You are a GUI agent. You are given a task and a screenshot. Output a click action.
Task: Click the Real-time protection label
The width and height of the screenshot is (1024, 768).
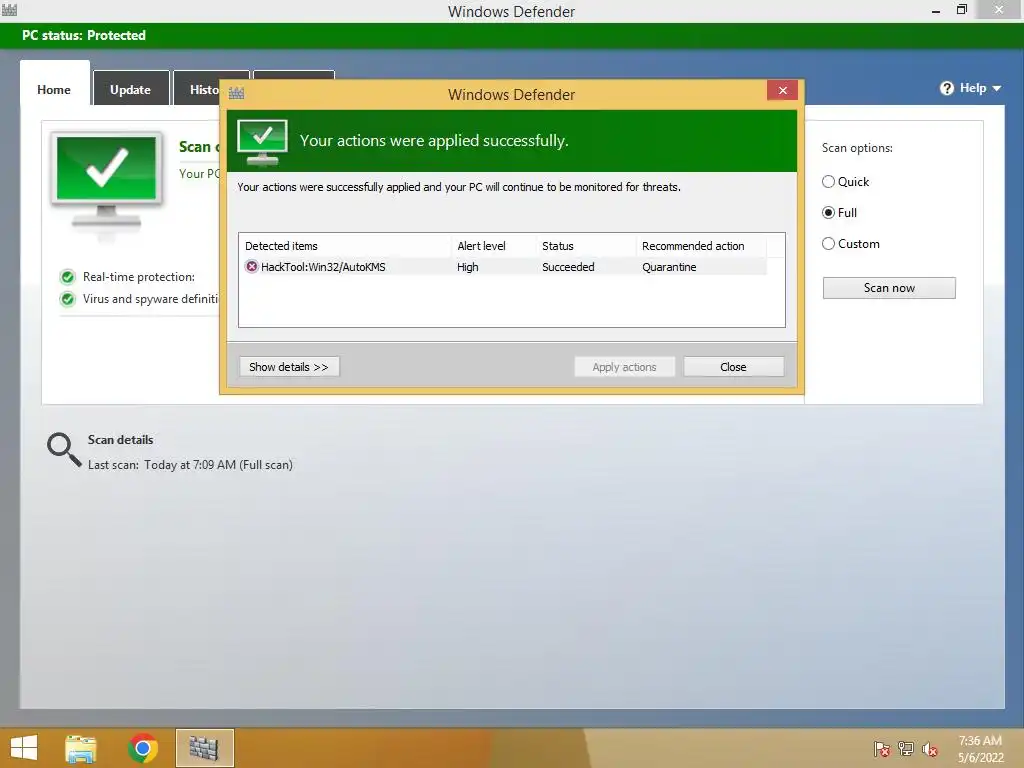[138, 277]
